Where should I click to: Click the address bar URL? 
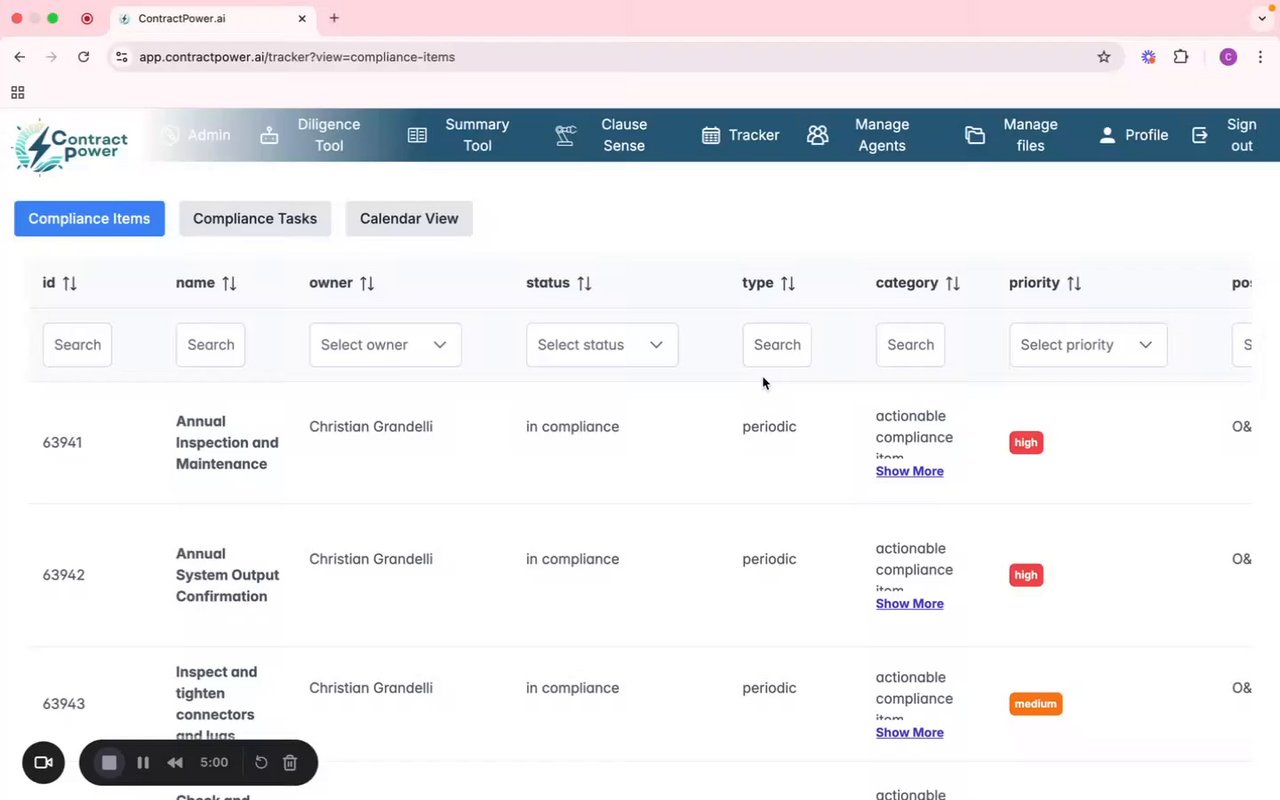click(x=297, y=57)
